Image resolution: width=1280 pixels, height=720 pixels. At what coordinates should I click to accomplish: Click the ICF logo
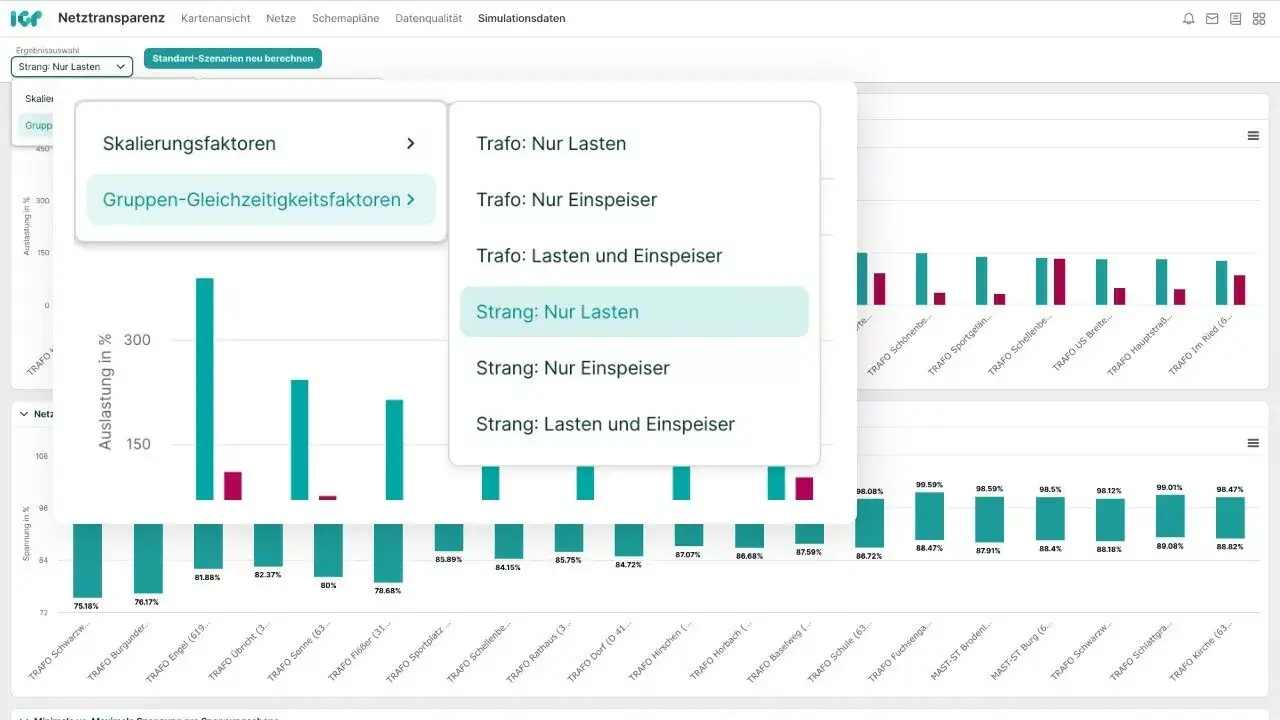[x=25, y=18]
